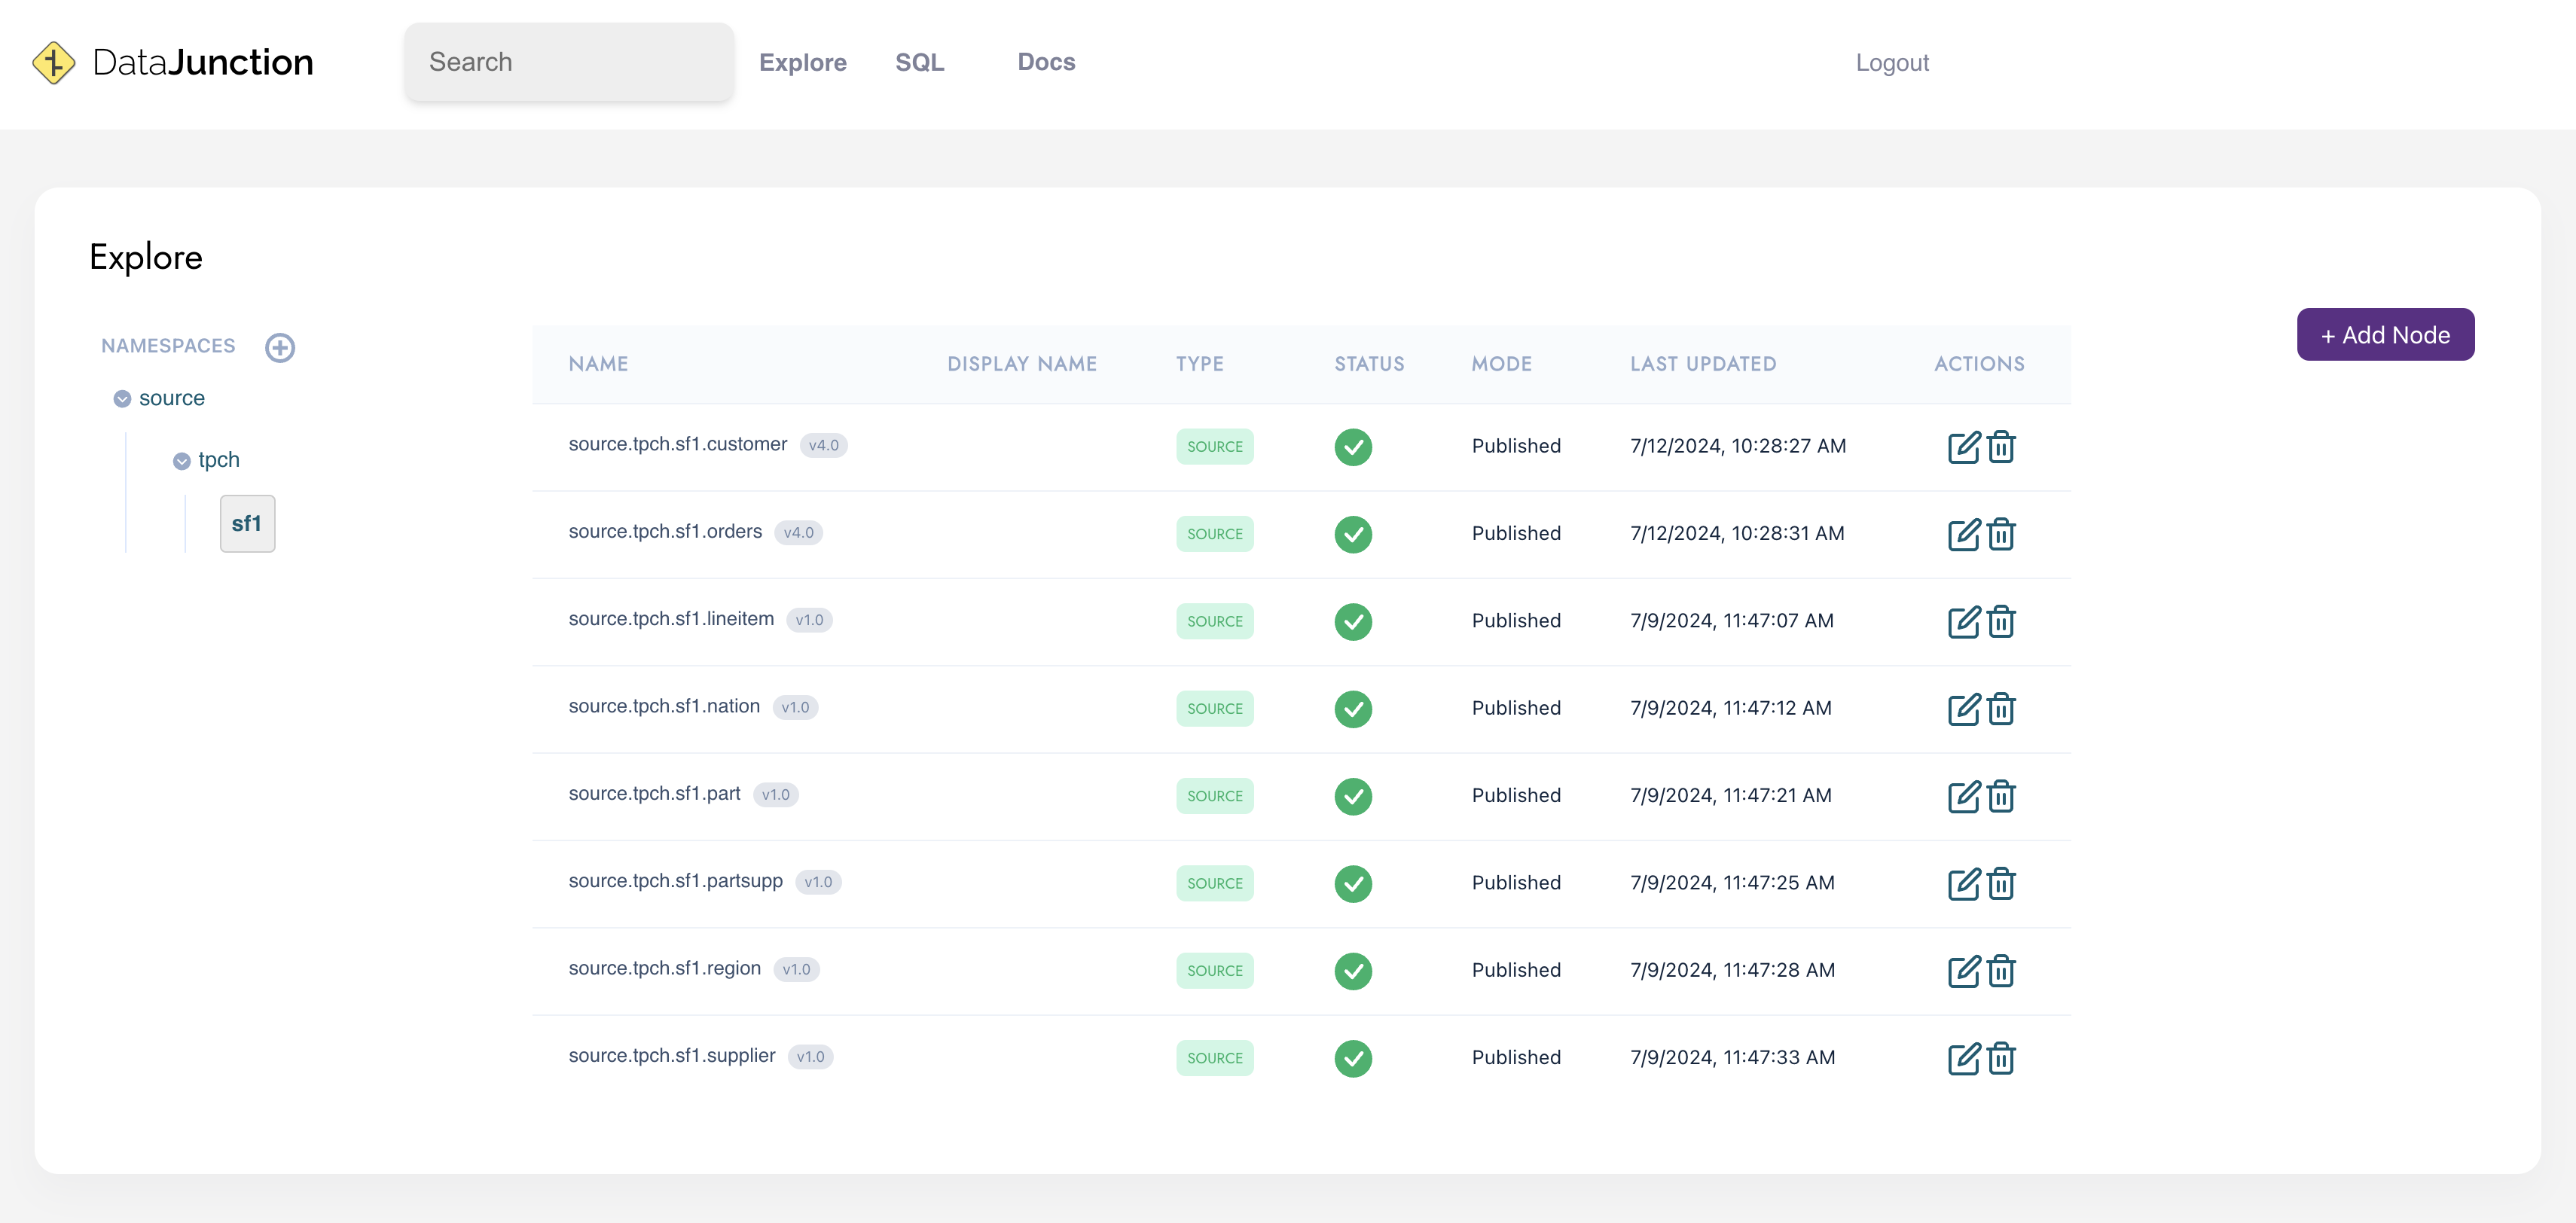2576x1223 pixels.
Task: Add a new namespace with plus icon
Action: pos(280,347)
